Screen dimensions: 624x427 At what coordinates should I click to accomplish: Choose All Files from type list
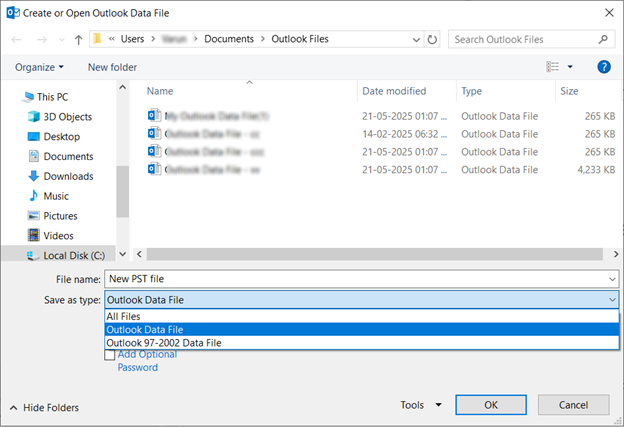[x=361, y=316]
